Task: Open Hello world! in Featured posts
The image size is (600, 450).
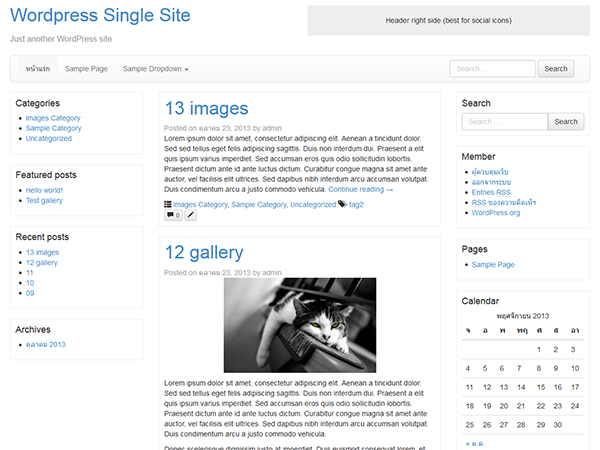Action: pyautogui.click(x=44, y=190)
